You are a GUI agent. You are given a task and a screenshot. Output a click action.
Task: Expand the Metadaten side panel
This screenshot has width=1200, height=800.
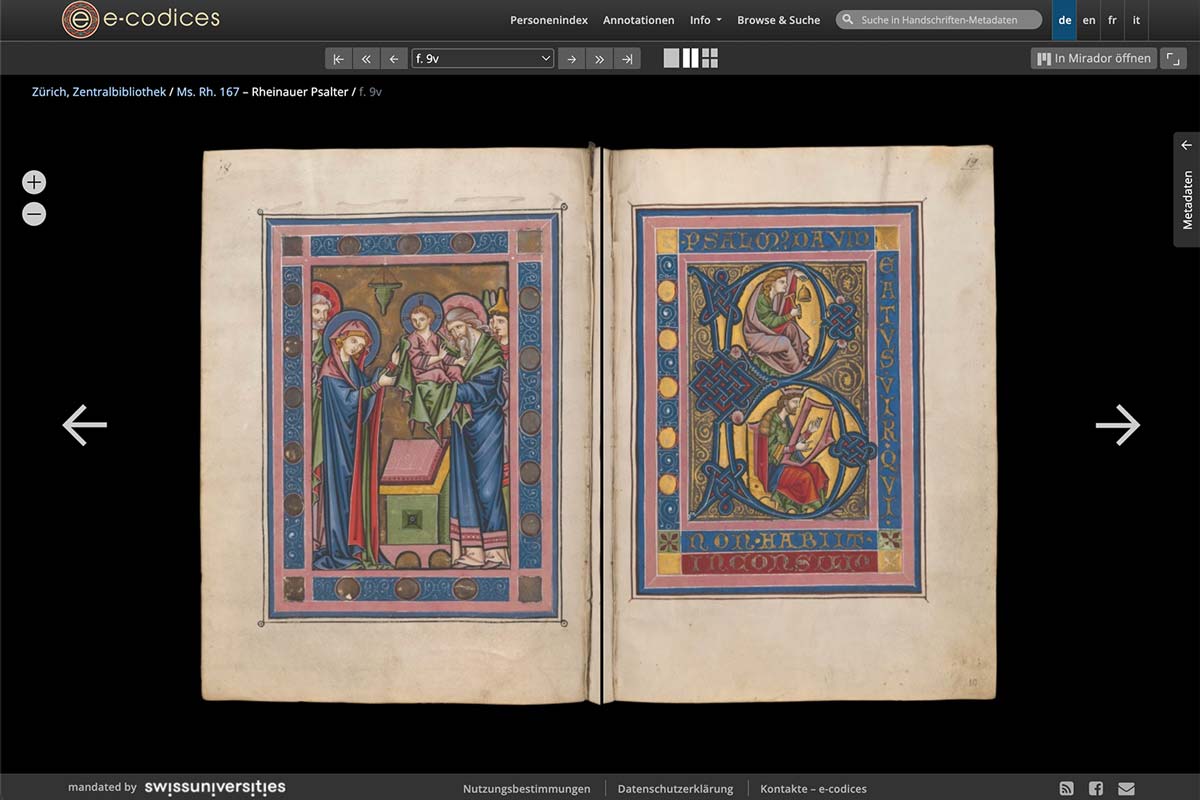[x=1187, y=189]
